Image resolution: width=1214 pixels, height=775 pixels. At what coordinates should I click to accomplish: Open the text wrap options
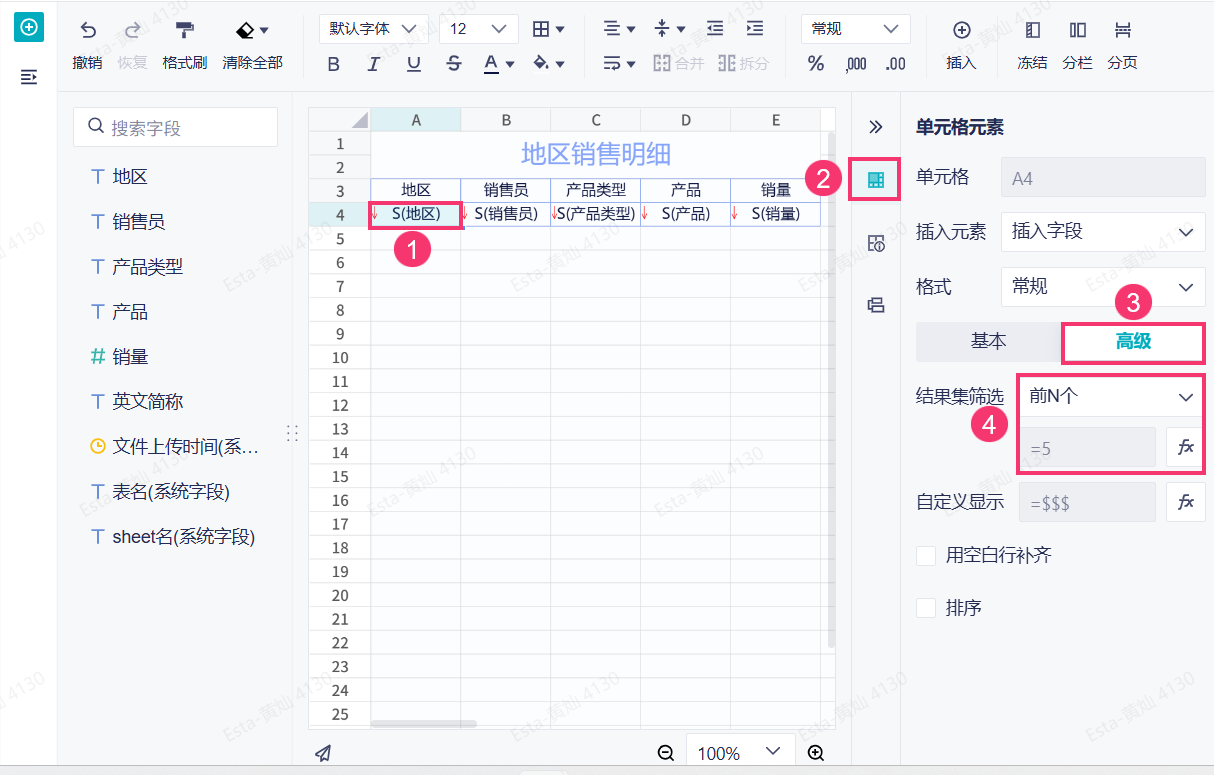[620, 64]
